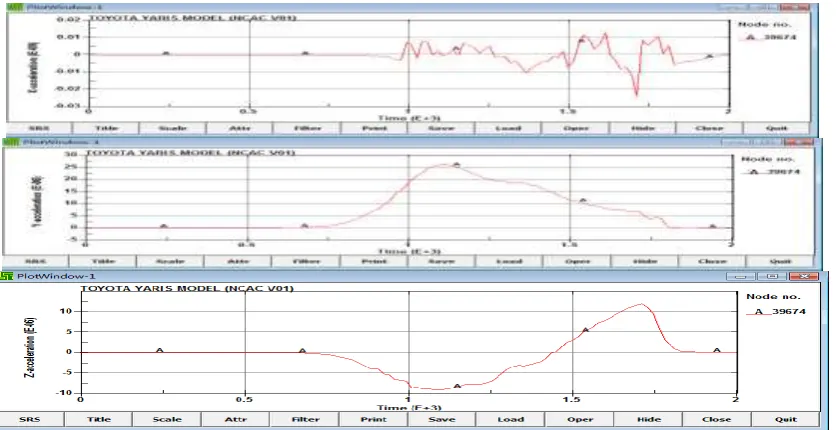The height and width of the screenshot is (430, 837).
Task: Click Load in the Y-acceleration plot window
Action: (509, 261)
